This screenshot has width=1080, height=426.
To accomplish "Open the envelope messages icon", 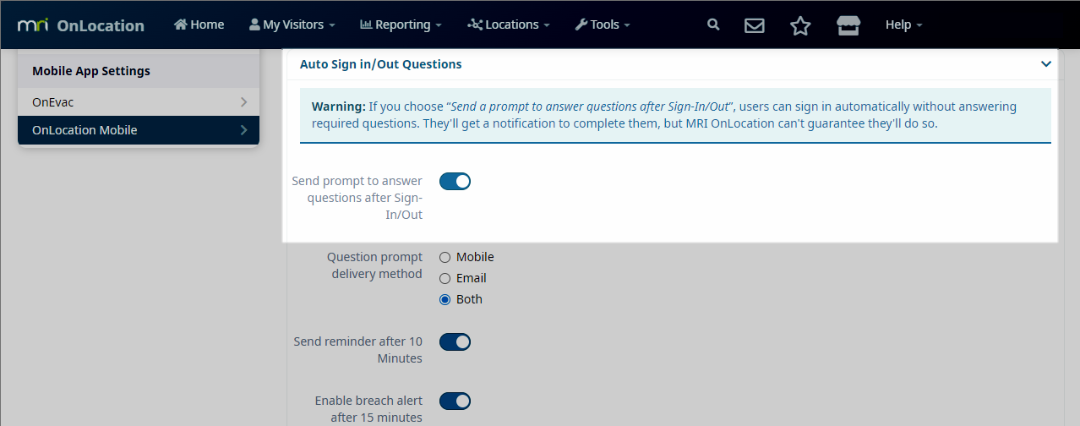I will [755, 25].
